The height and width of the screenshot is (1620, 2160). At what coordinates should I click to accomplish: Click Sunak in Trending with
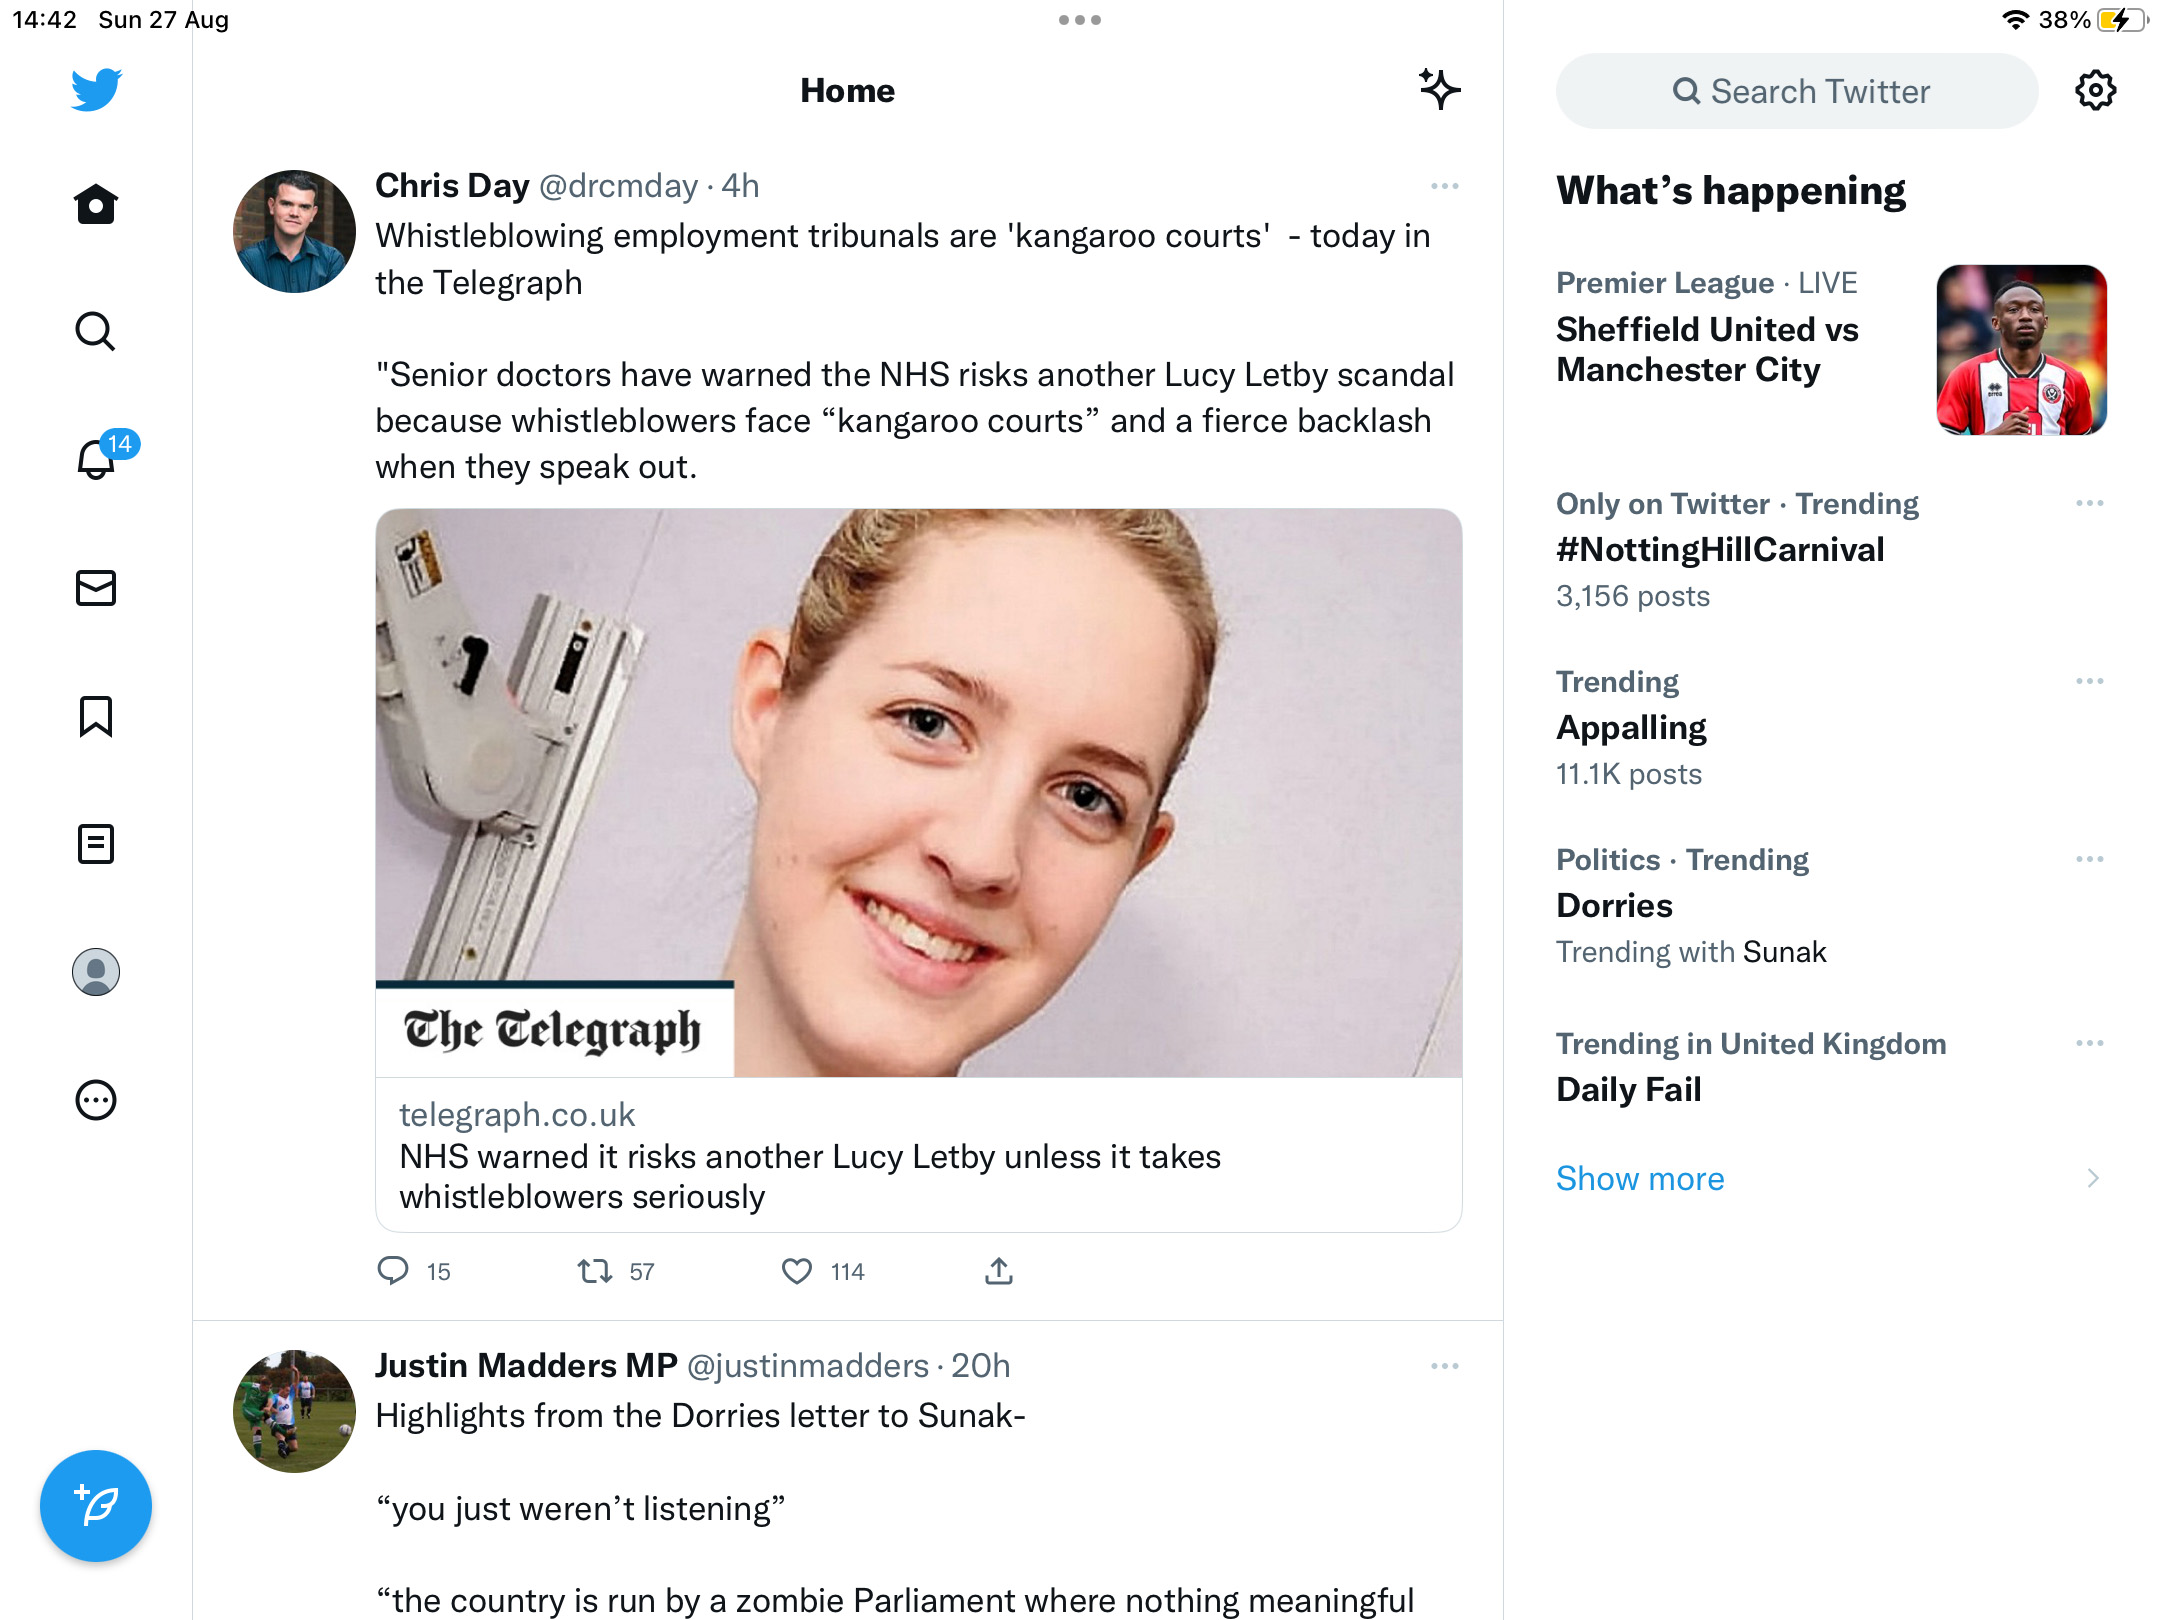(x=1784, y=951)
